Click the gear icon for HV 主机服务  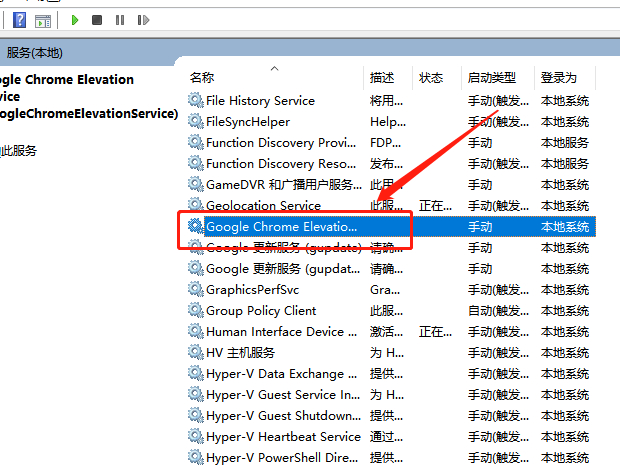point(195,352)
